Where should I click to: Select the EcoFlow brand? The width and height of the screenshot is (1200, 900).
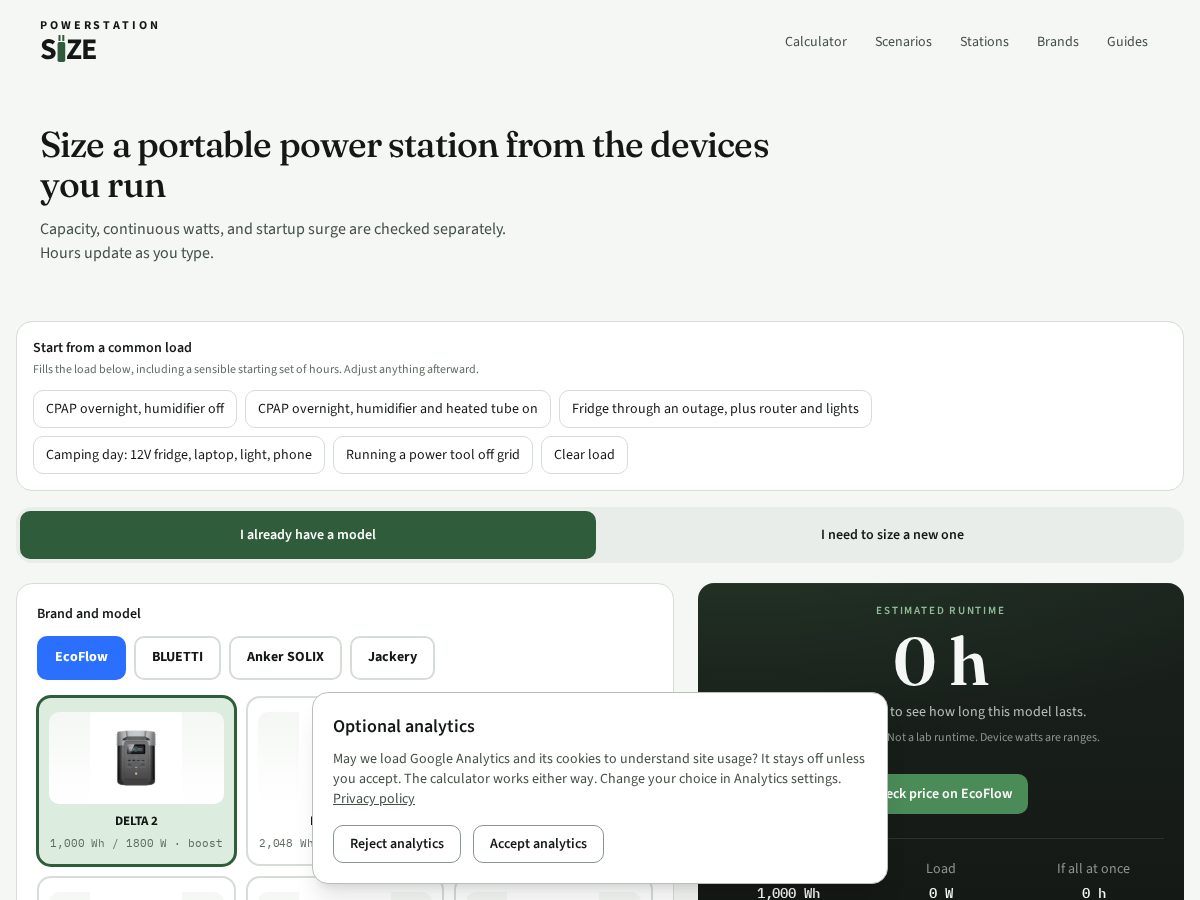point(81,658)
